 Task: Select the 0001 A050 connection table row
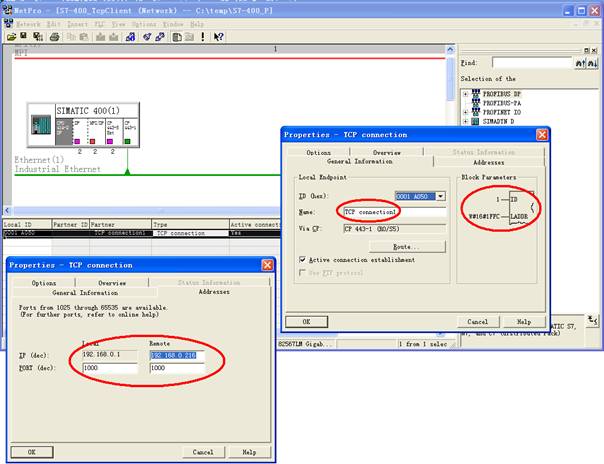(141, 233)
